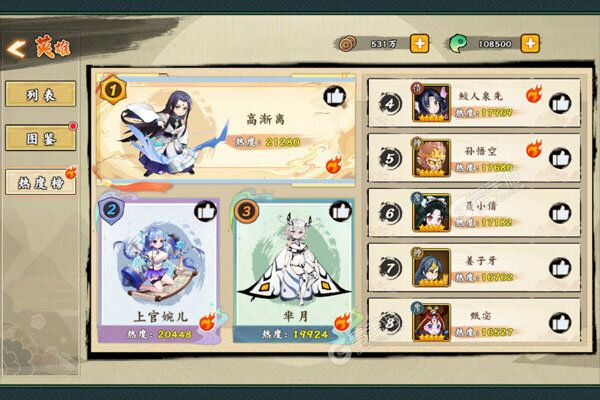Viewport: 600px width, 400px height.
Task: Give a thumbs-up to 上官婉儿
Action: coord(205,211)
